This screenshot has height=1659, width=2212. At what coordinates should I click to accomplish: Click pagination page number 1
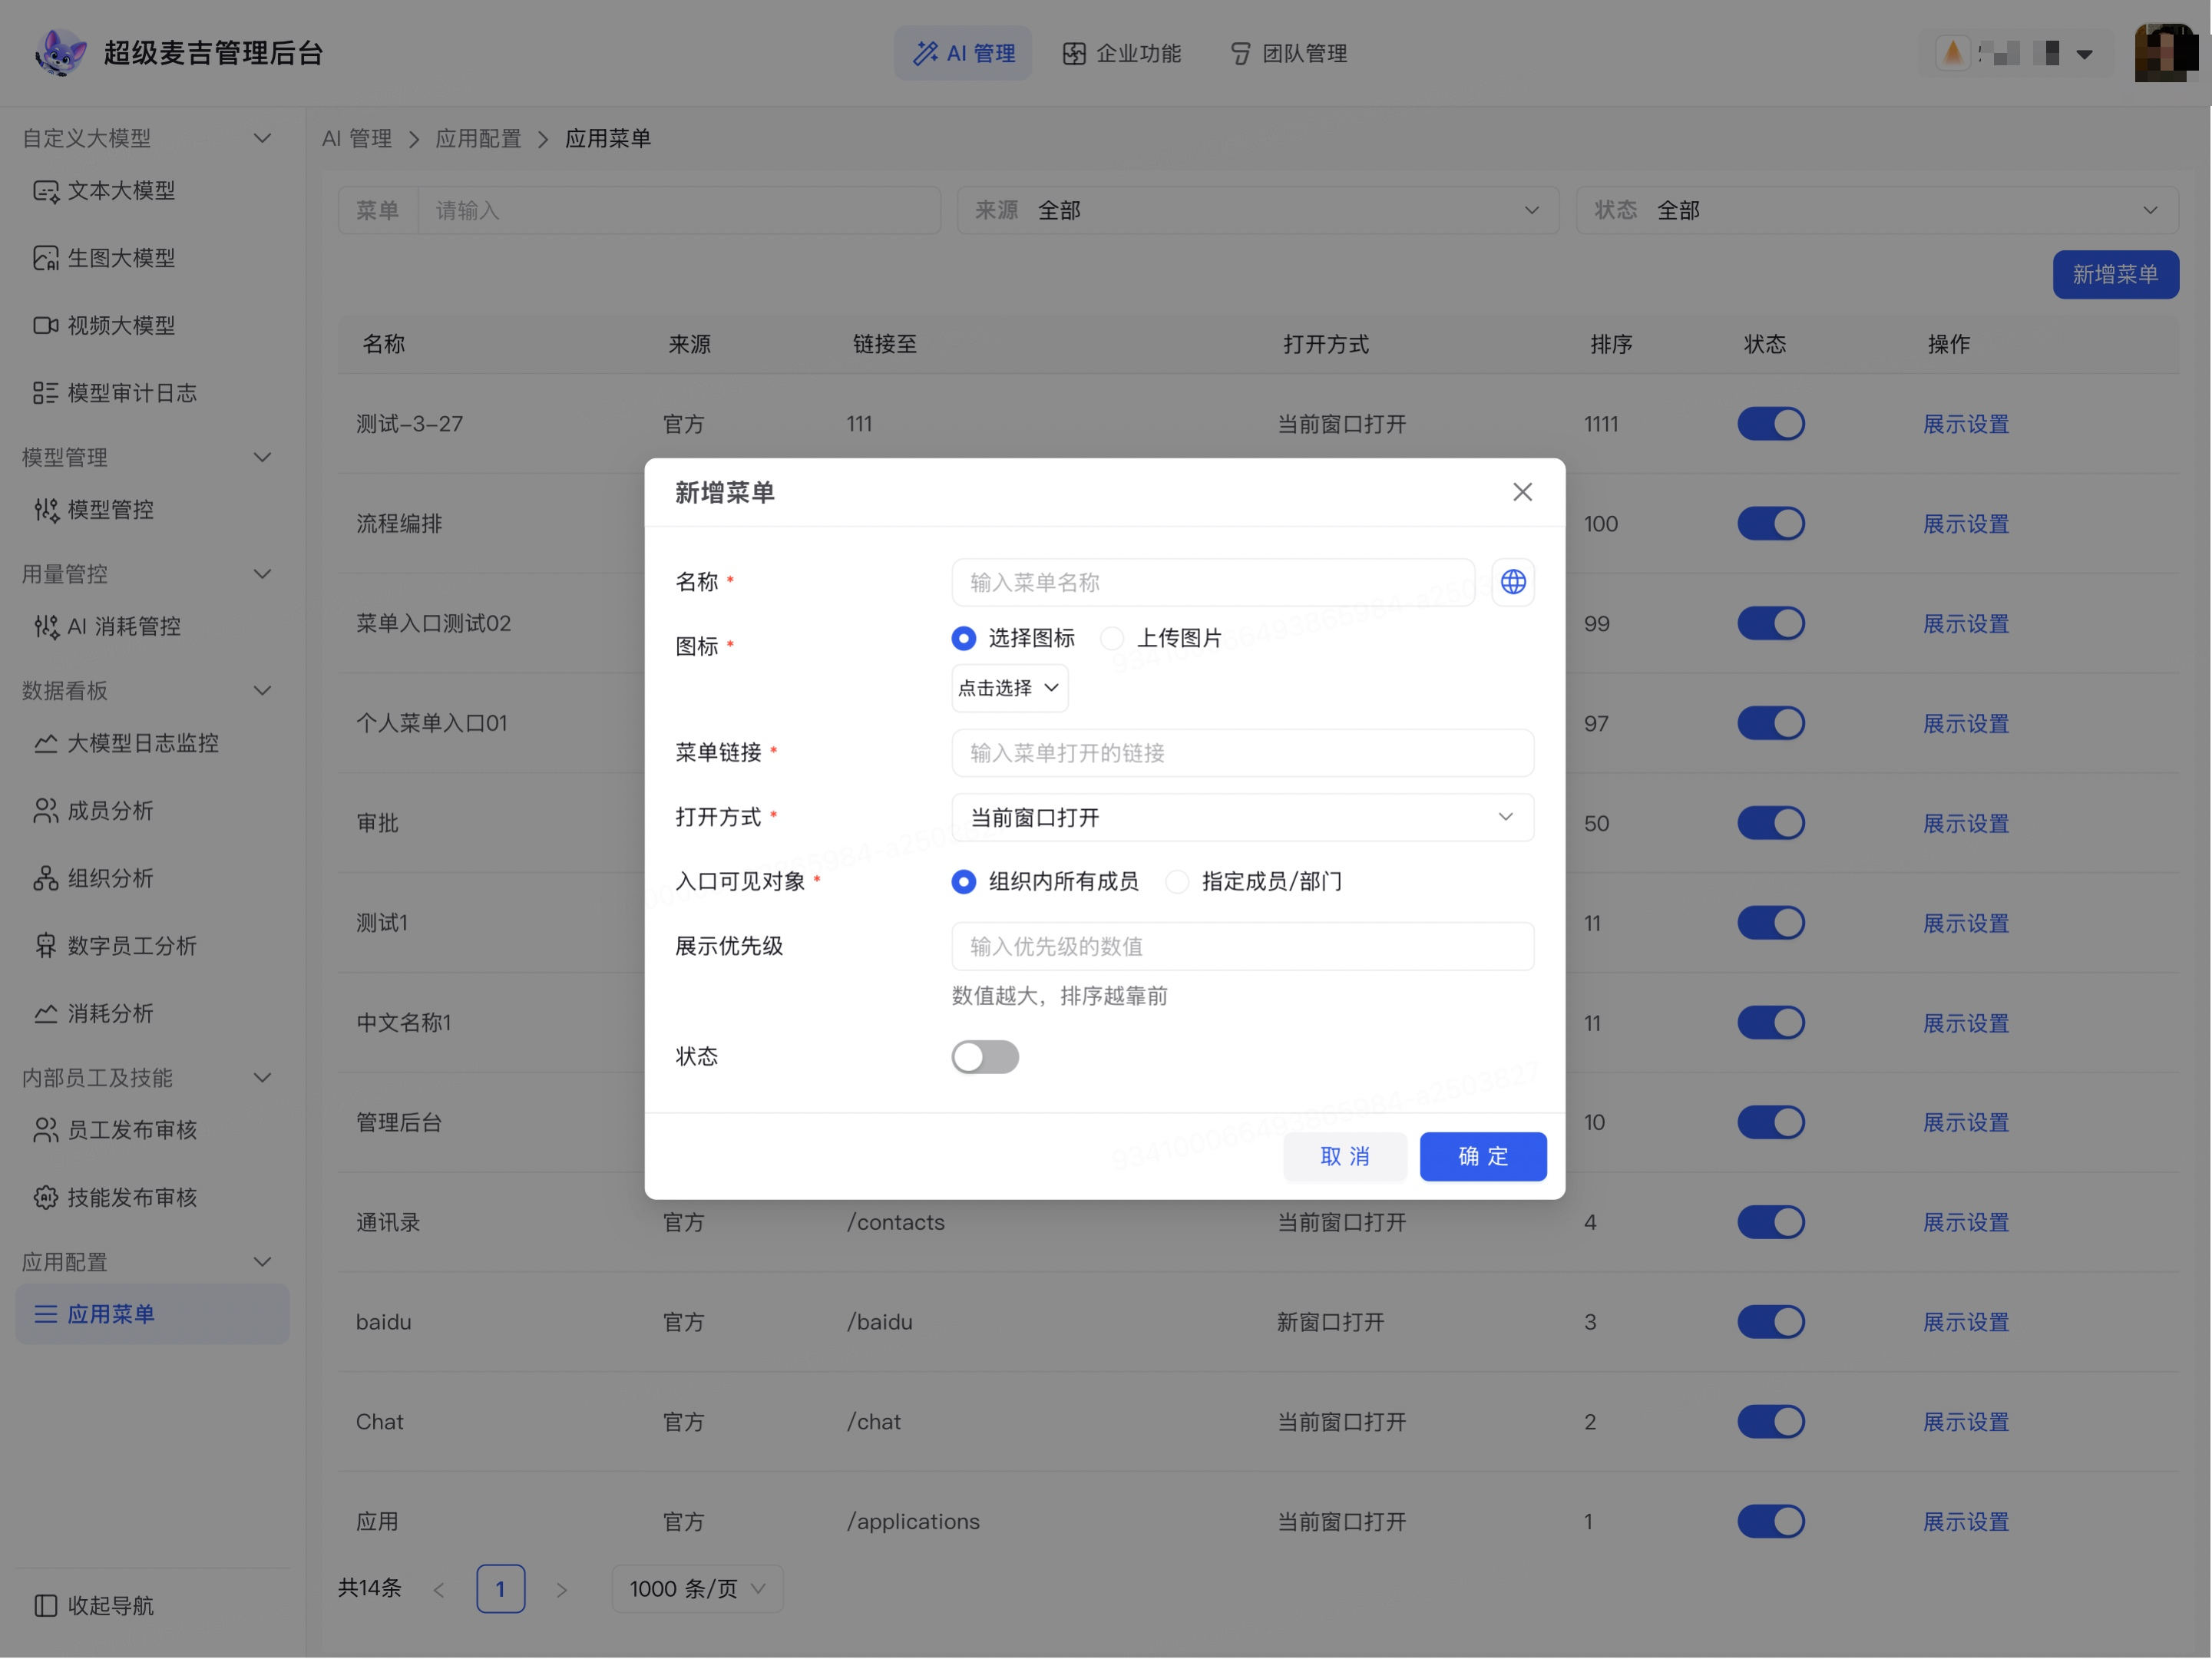tap(500, 1589)
